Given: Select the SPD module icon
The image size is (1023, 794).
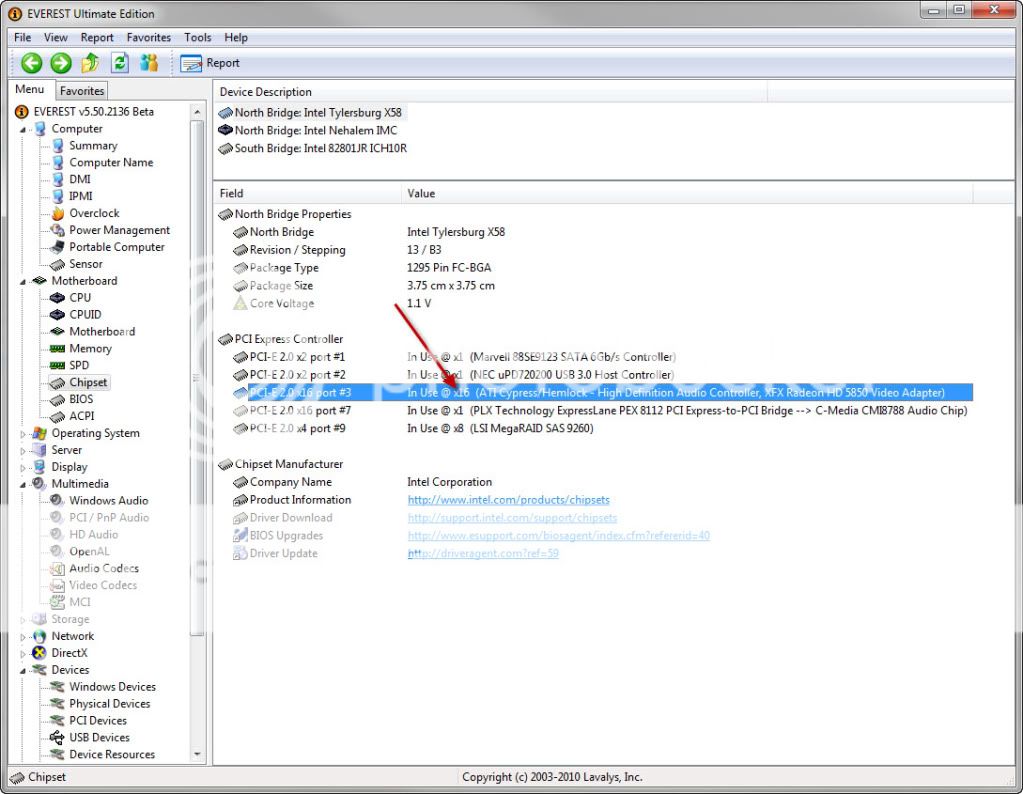Looking at the screenshot, I should 58,365.
